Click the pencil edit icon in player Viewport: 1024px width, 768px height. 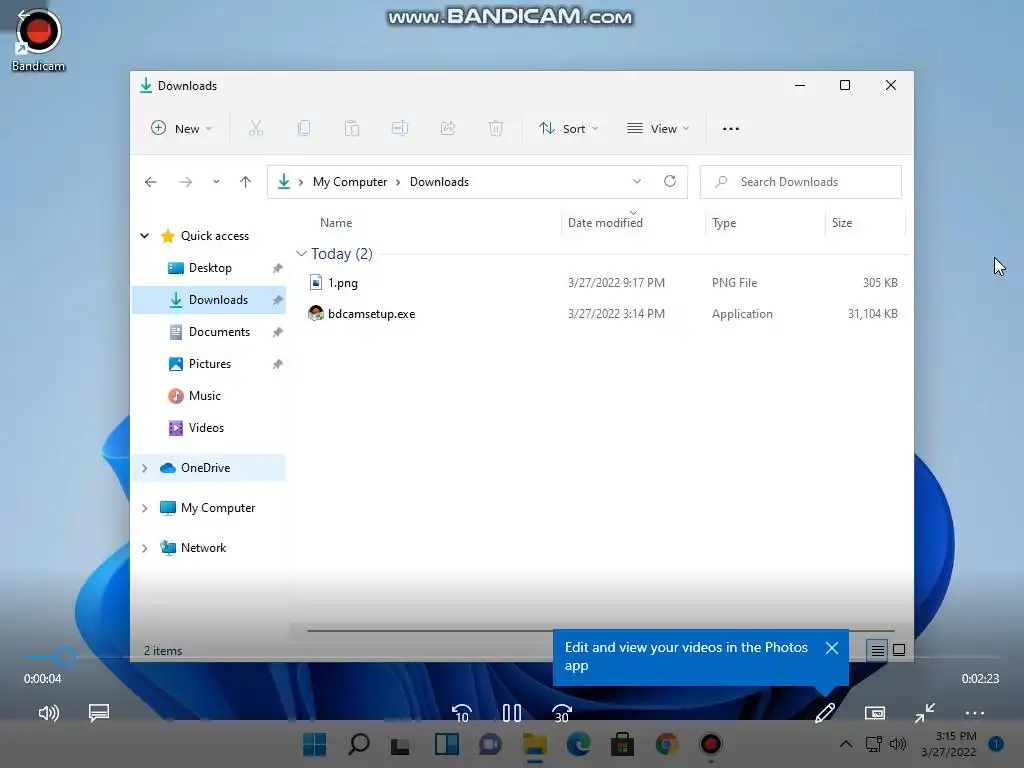(x=825, y=712)
